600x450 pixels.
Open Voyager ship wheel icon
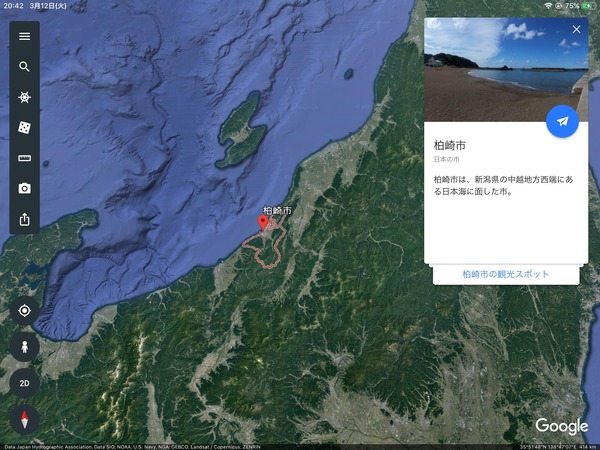(x=24, y=97)
